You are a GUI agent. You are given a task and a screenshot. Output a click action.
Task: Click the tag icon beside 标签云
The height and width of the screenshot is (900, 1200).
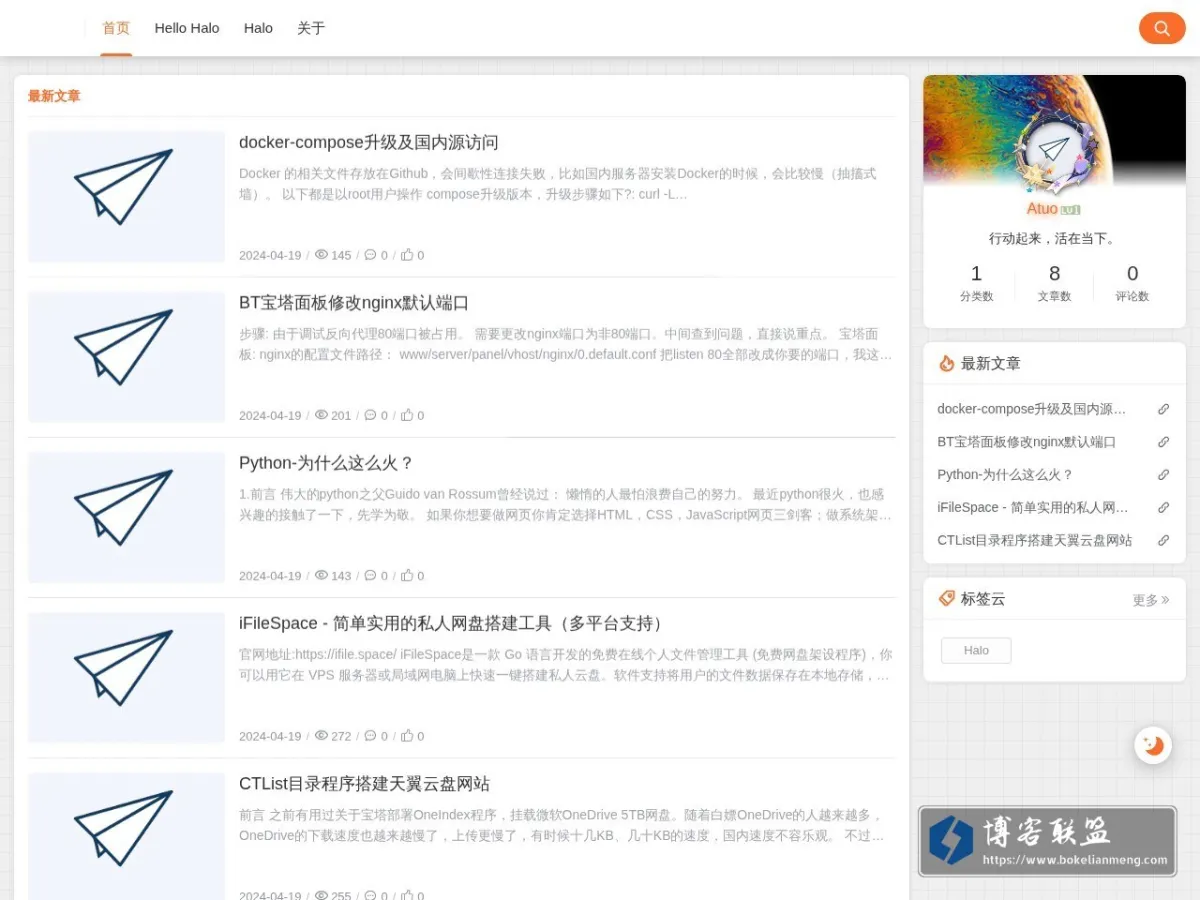coord(946,598)
